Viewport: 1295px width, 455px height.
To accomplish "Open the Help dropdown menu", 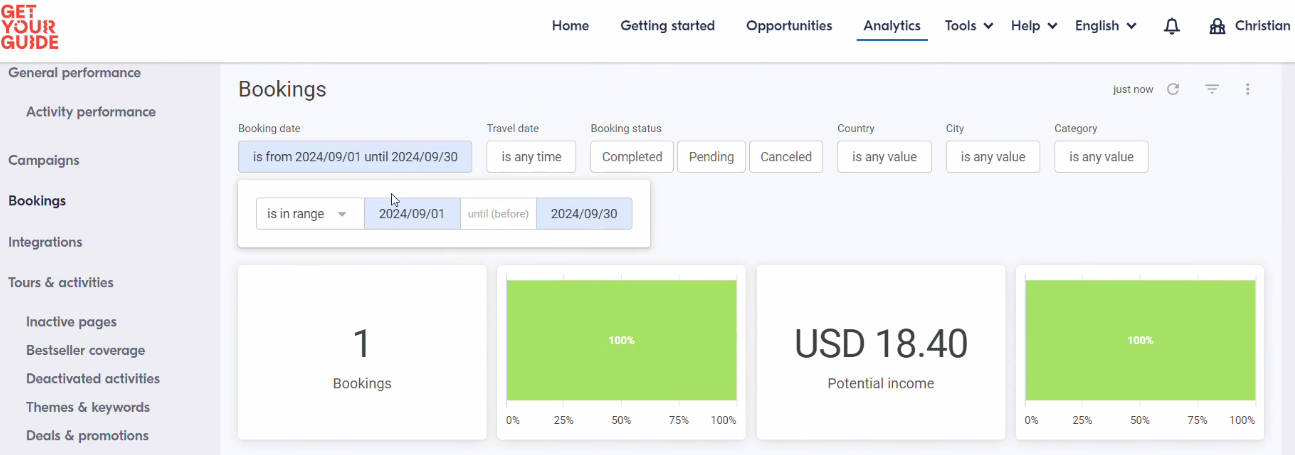I will coord(1034,26).
